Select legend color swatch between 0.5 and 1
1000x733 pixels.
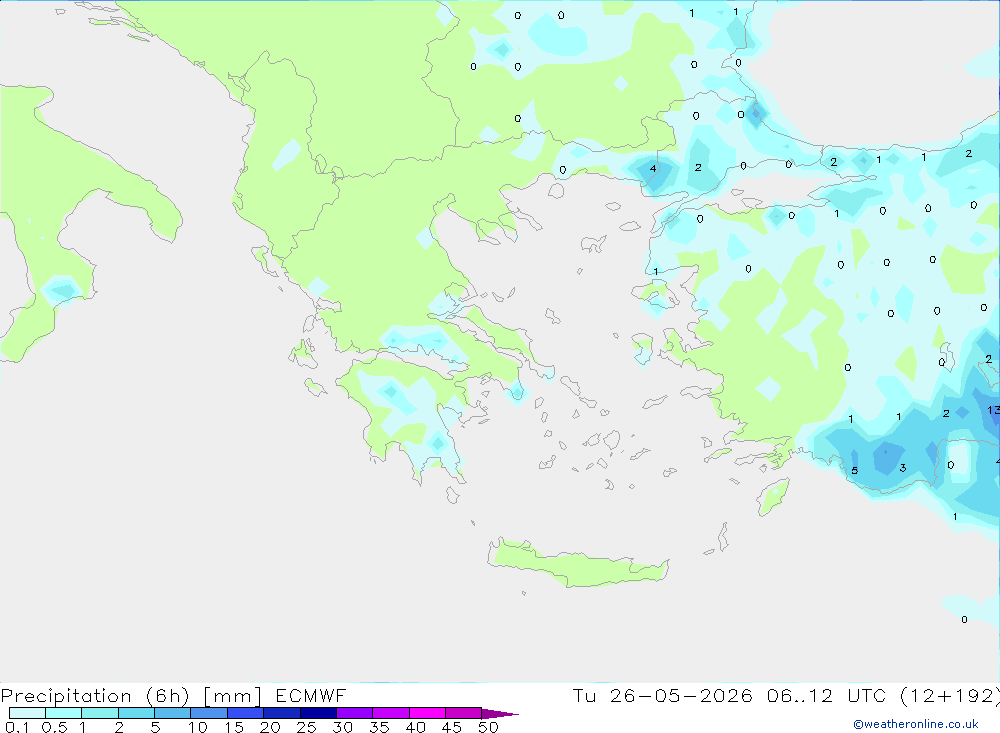pyautogui.click(x=64, y=713)
